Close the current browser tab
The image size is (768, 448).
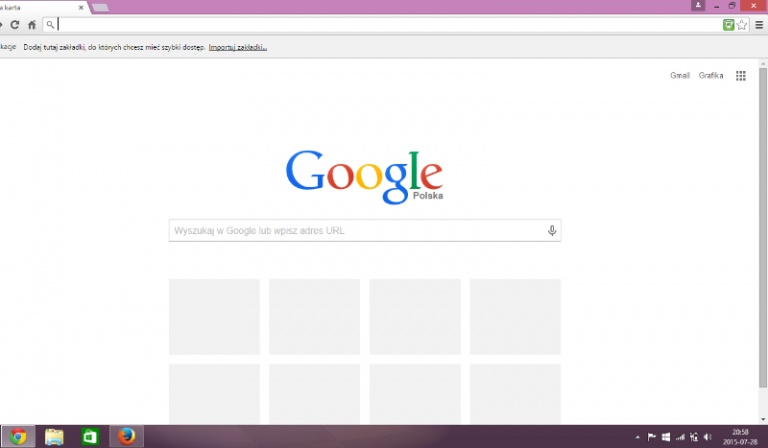tap(81, 6)
